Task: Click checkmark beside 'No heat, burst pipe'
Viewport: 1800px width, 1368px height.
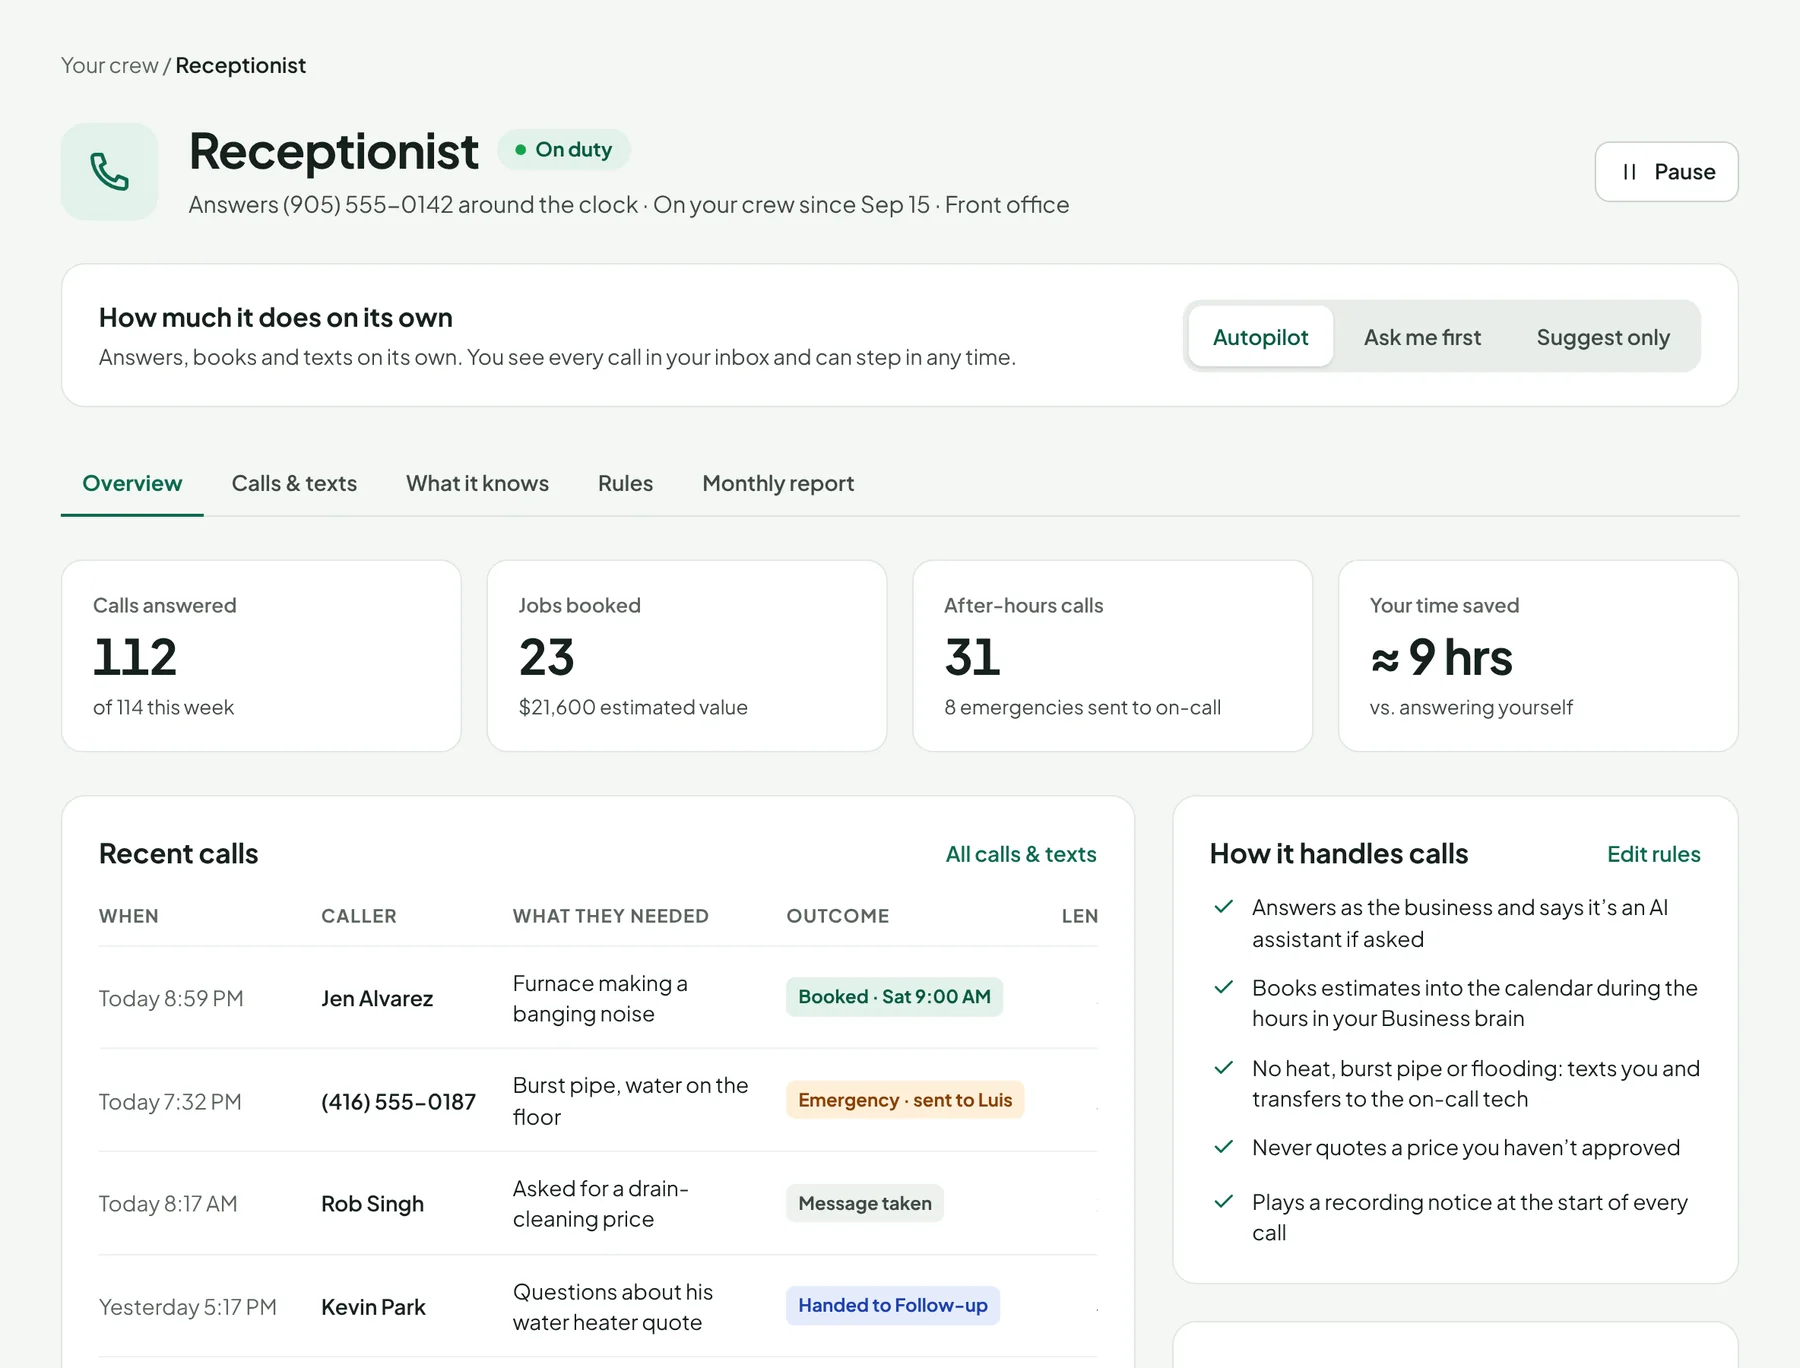Action: tap(1223, 1068)
